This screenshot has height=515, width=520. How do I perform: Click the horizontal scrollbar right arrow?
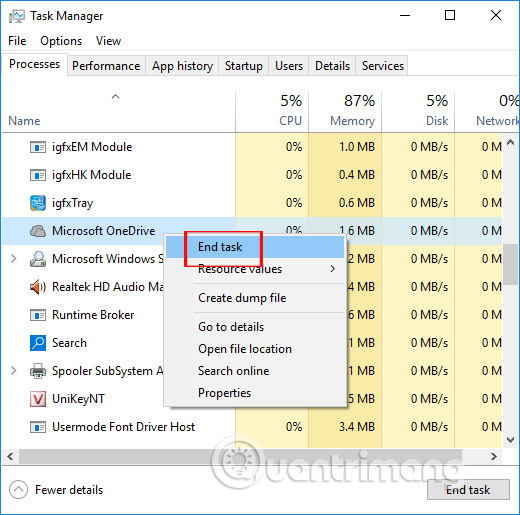pyautogui.click(x=494, y=456)
